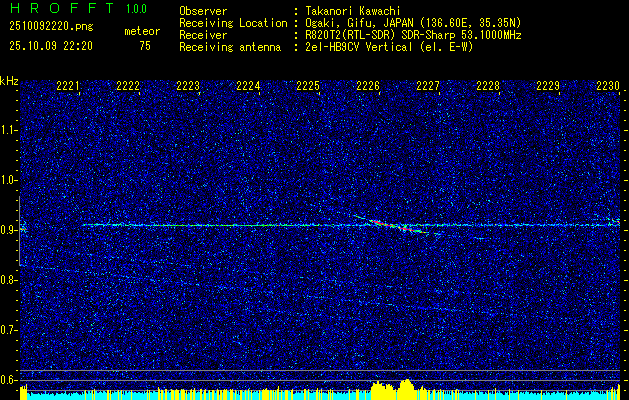Click the 2226 time marker
The image size is (629, 400).
(x=368, y=87)
